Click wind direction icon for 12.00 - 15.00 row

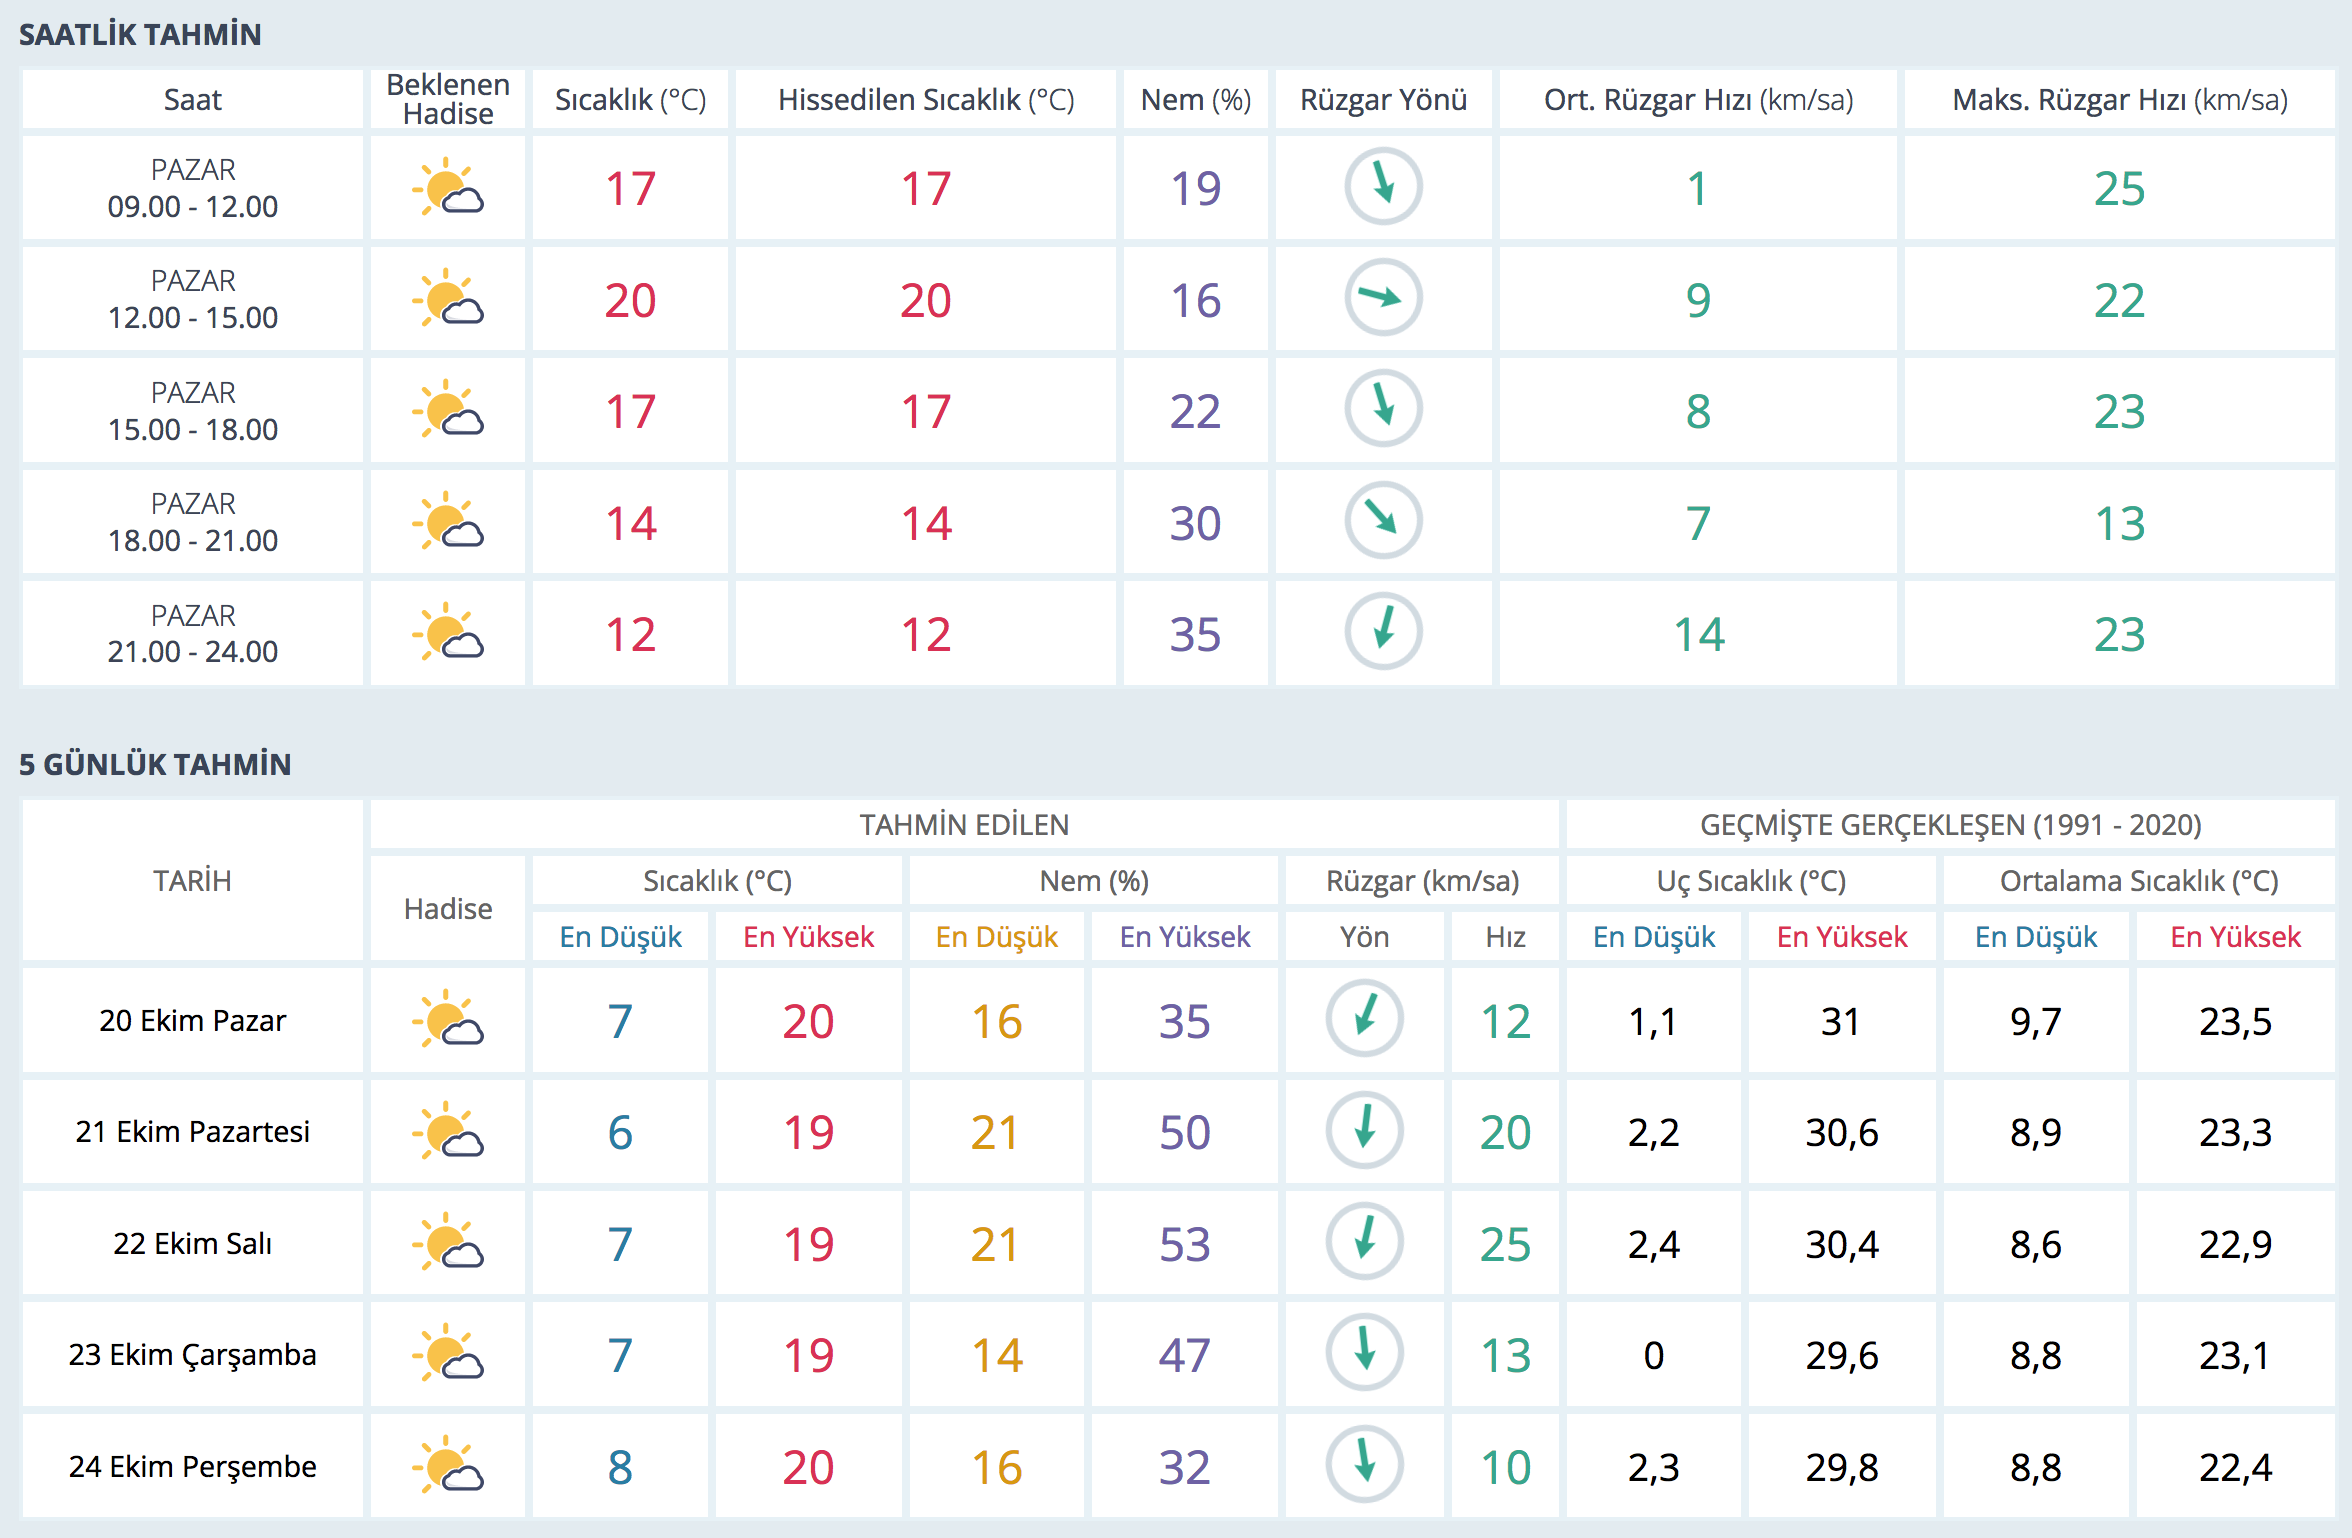pyautogui.click(x=1383, y=298)
